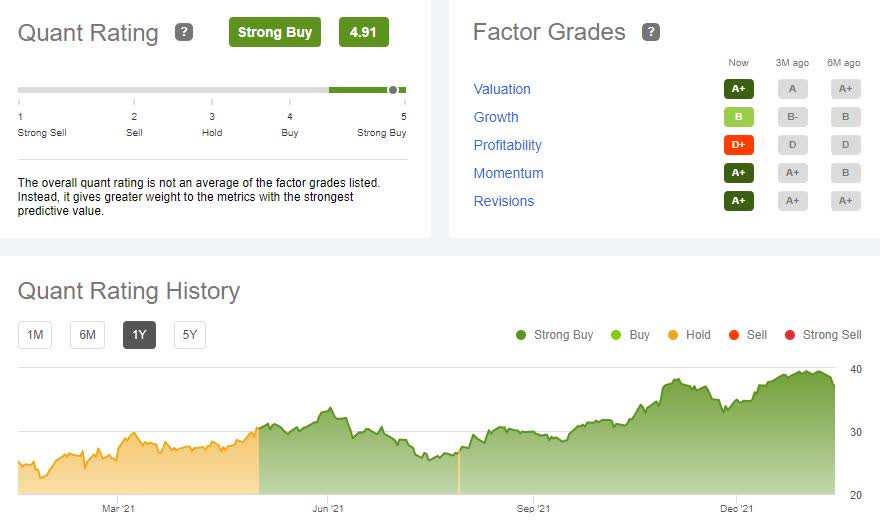Viewport: 880px width, 528px height.
Task: Open the Factor Grades help question icon
Action: [650, 32]
